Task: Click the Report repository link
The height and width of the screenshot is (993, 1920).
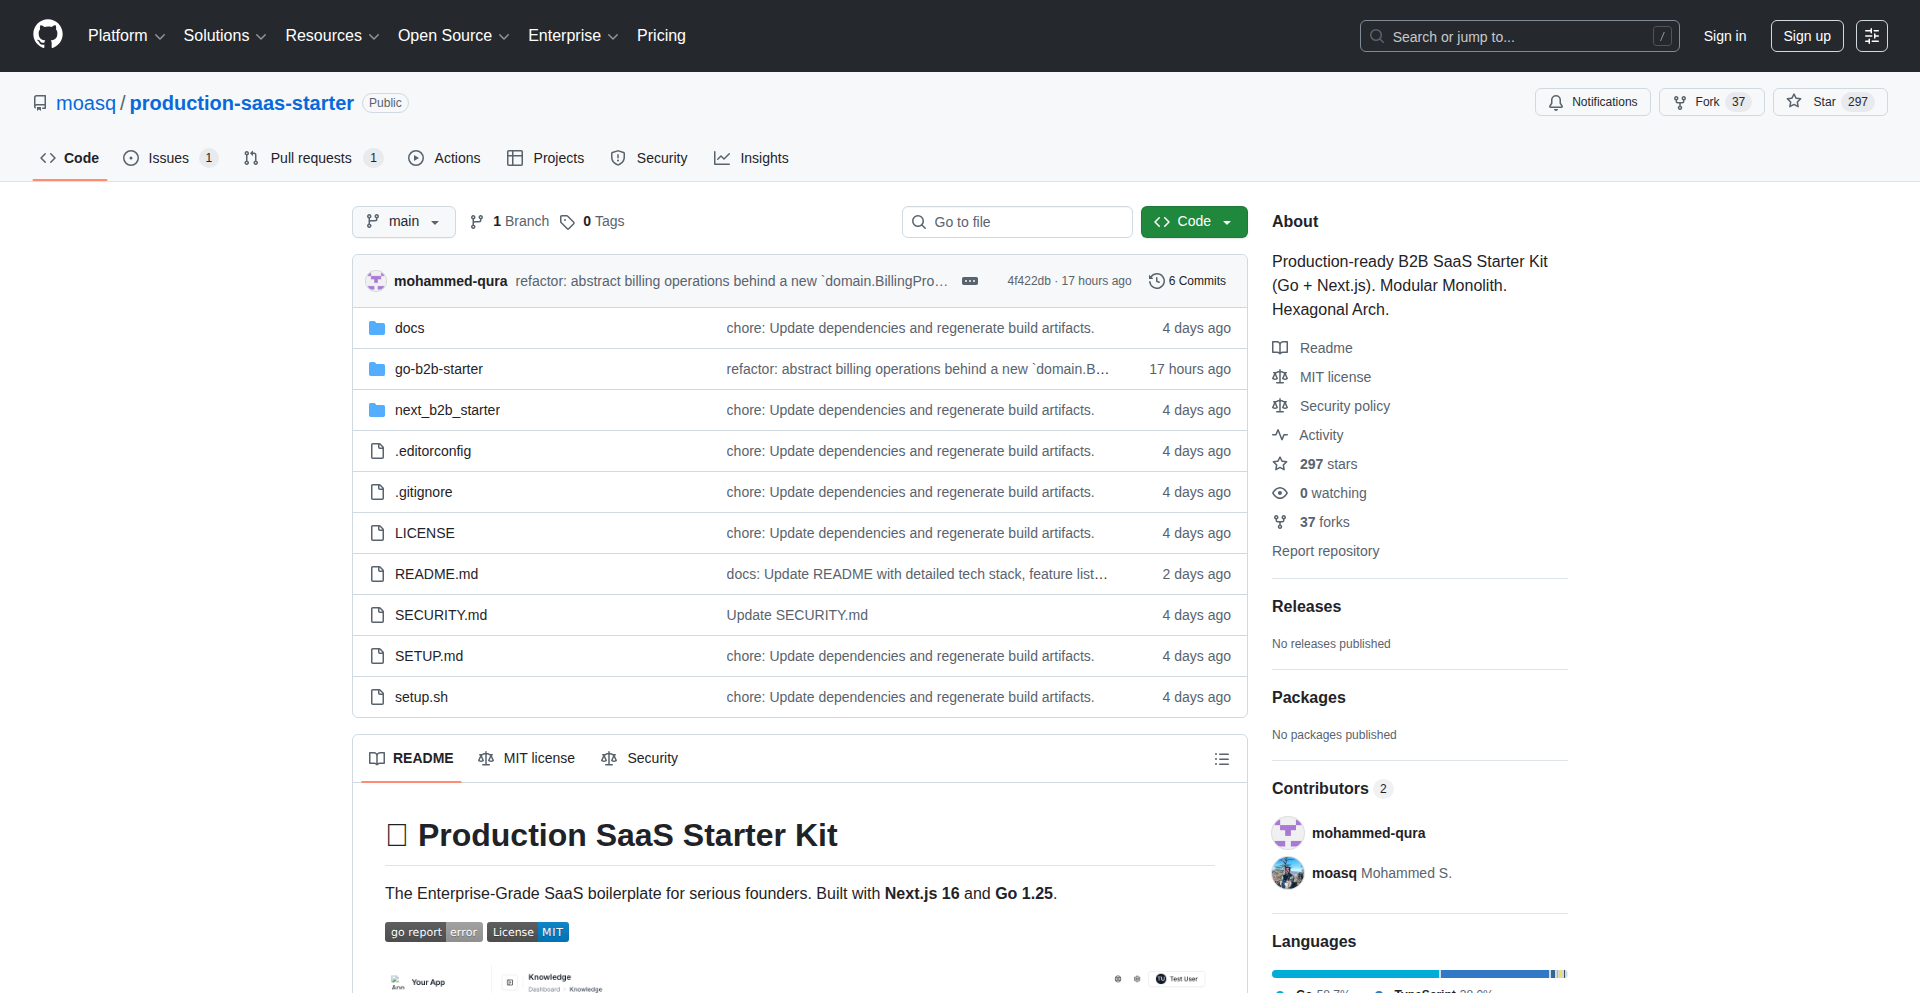Action: coord(1325,551)
